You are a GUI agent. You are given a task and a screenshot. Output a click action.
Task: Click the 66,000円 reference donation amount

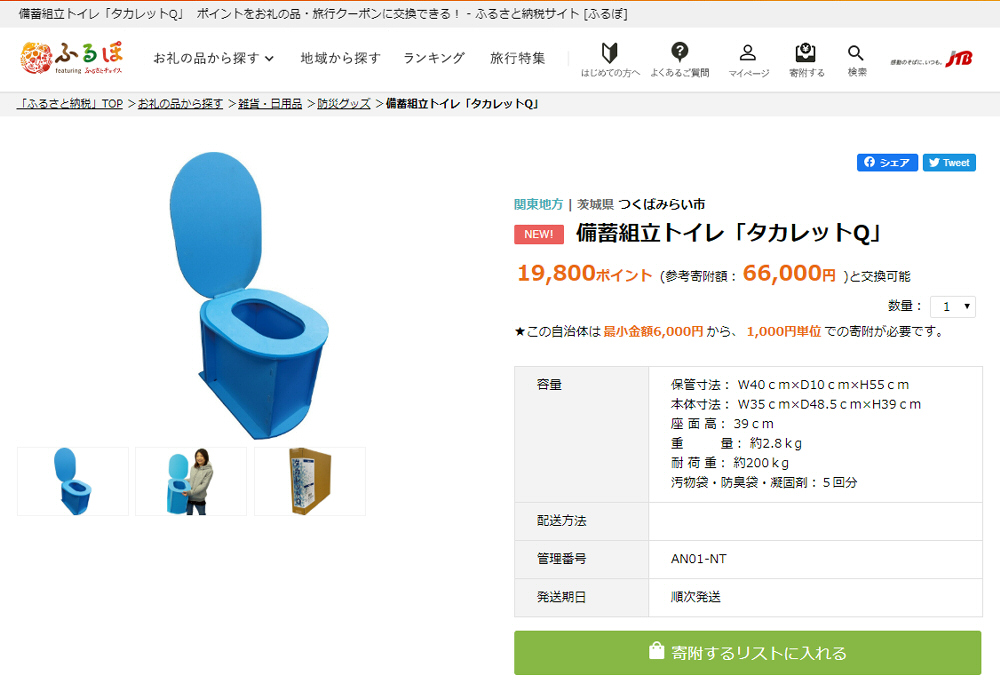pyautogui.click(x=789, y=274)
